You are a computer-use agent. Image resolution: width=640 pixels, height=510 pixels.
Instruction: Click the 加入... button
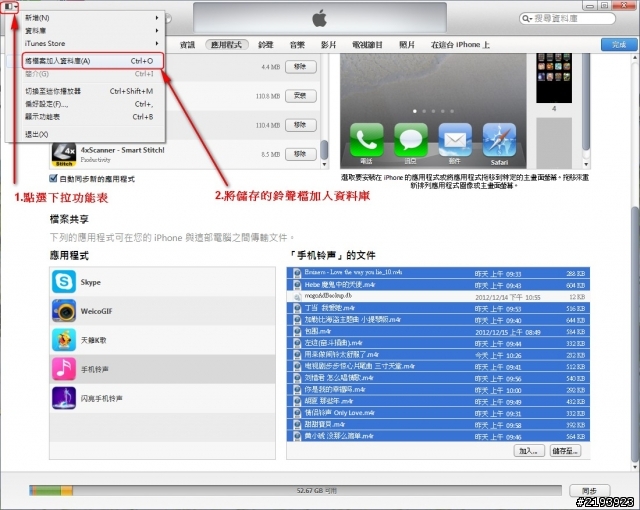529,451
